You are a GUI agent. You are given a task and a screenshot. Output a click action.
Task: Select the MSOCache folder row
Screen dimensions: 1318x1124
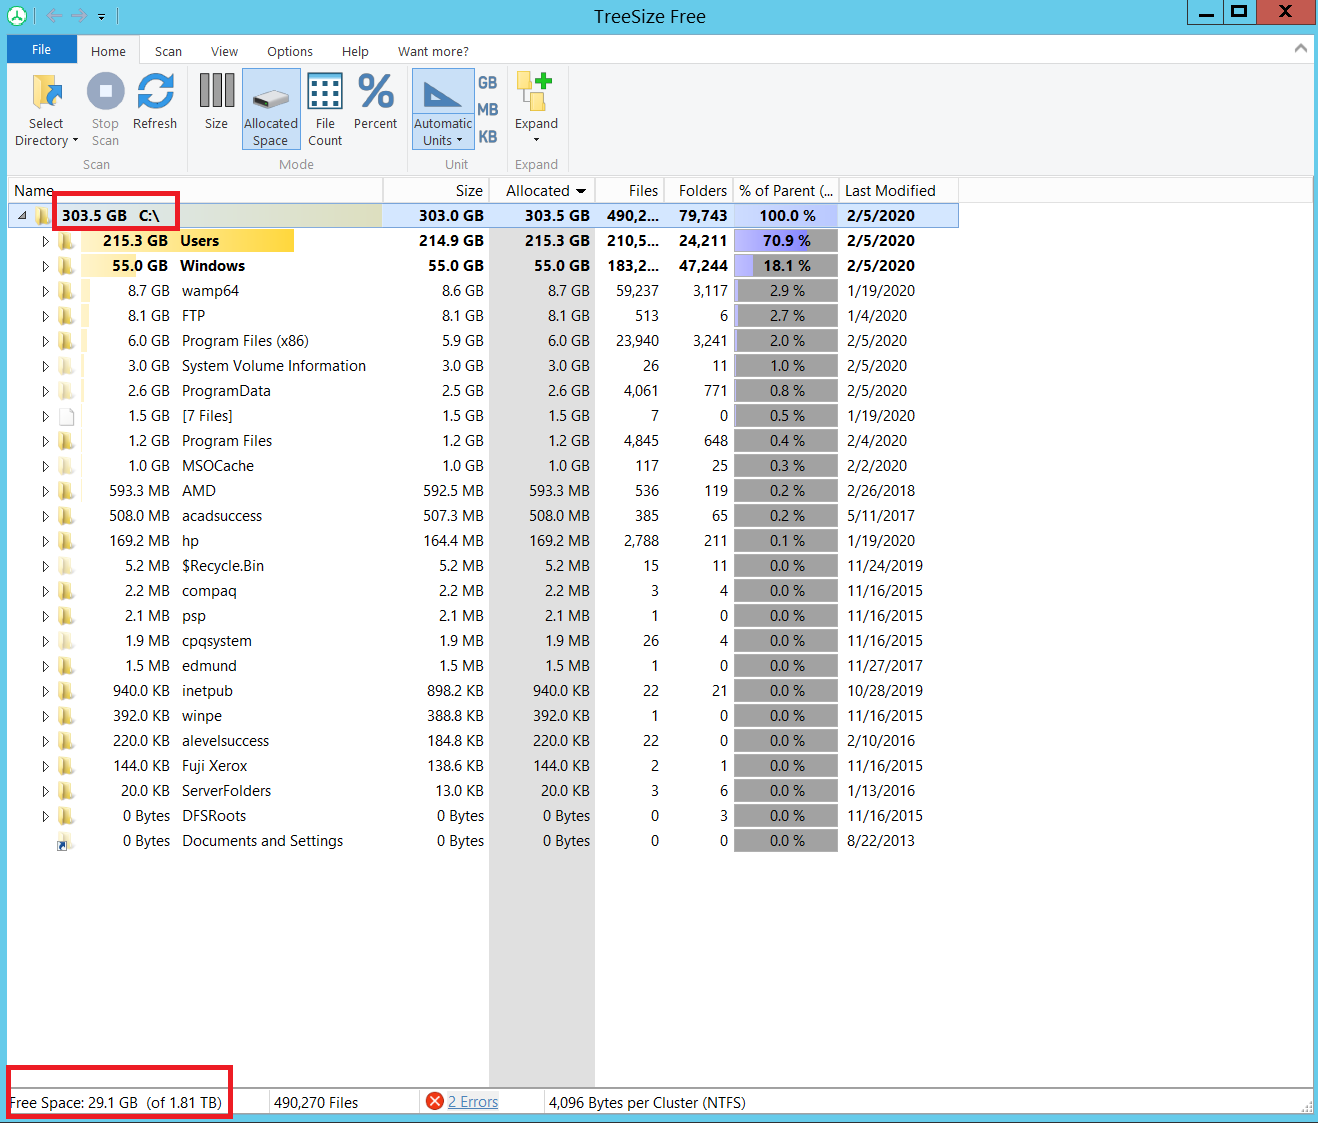483,466
